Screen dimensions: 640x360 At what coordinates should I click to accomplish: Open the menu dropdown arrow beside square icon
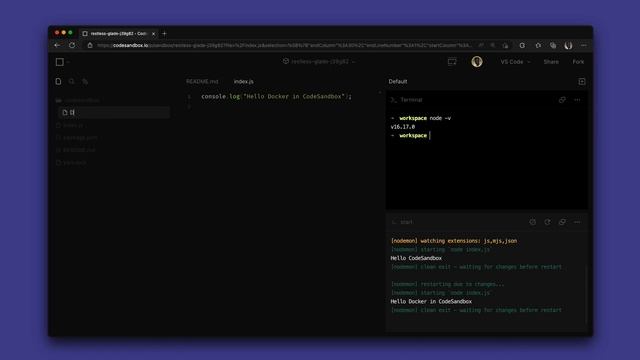(68, 62)
